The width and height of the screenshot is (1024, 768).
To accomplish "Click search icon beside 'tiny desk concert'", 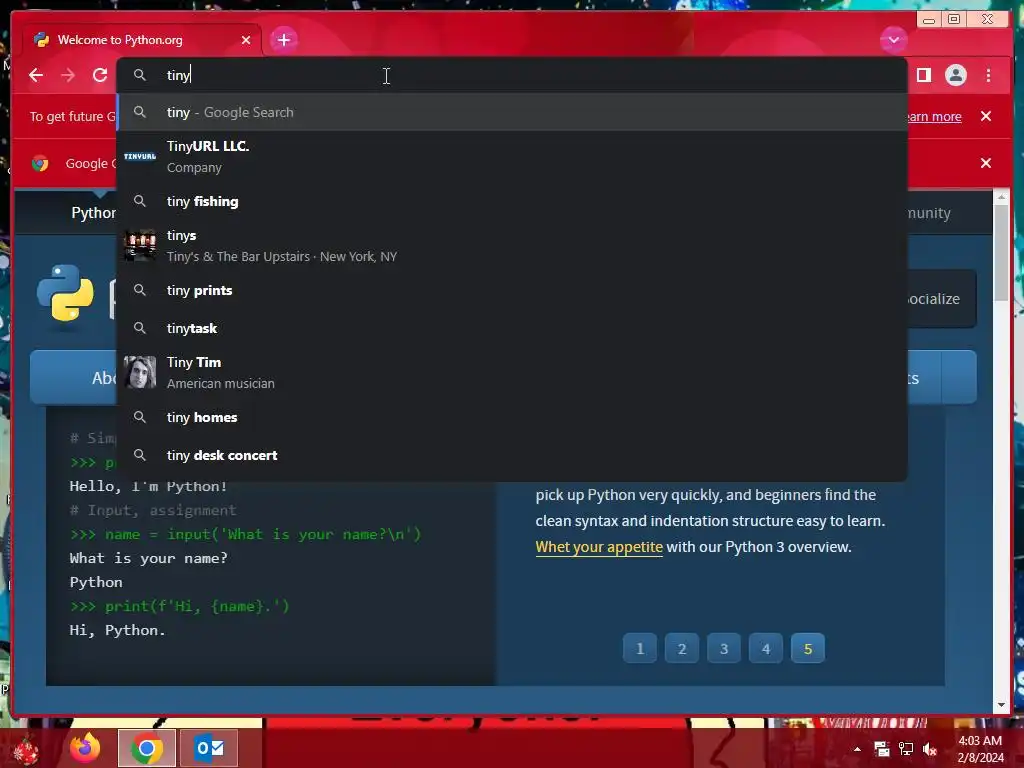I will pyautogui.click(x=140, y=455).
